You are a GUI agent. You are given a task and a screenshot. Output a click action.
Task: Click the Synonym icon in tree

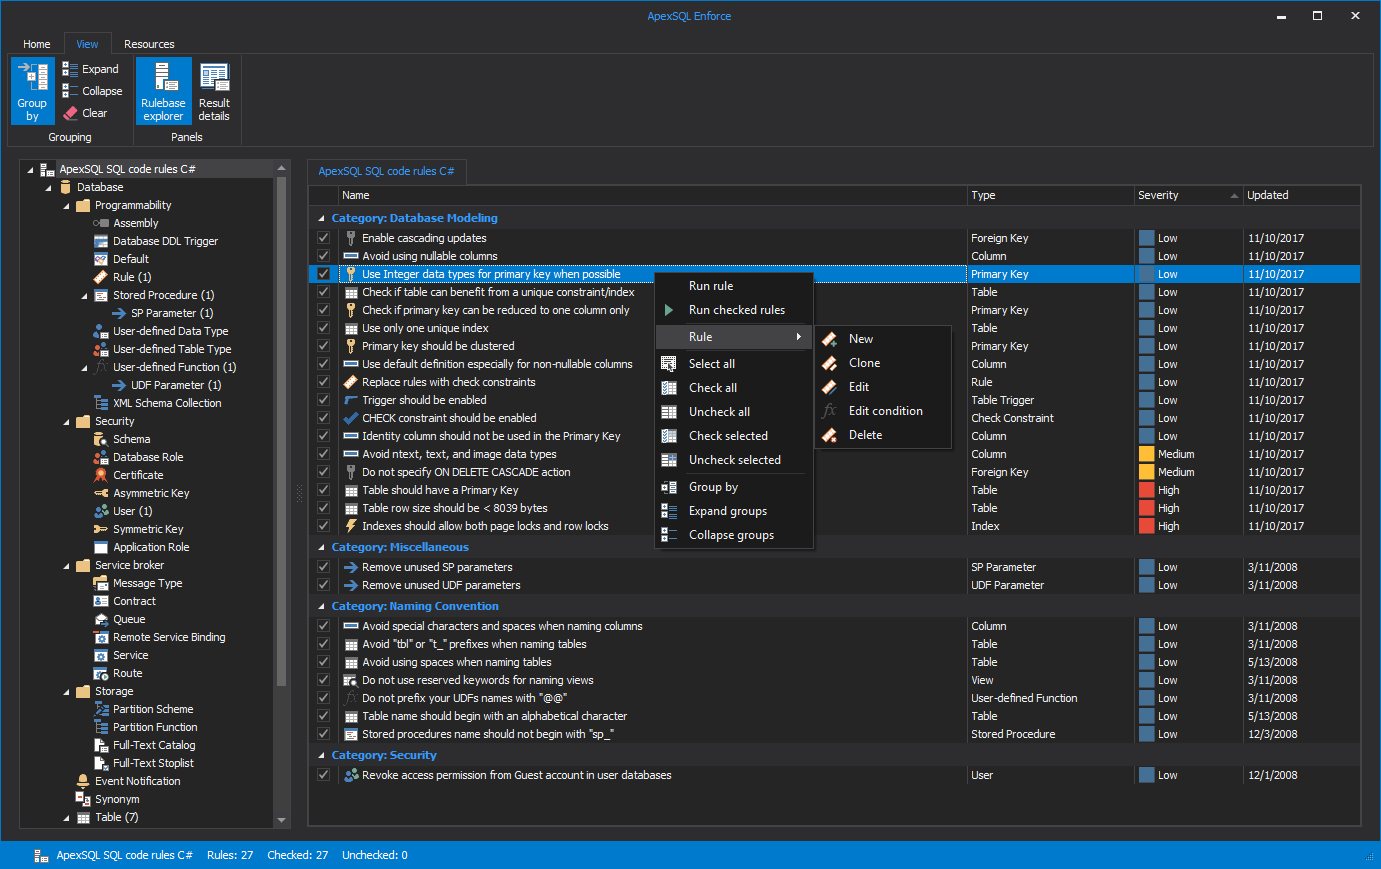[83, 799]
